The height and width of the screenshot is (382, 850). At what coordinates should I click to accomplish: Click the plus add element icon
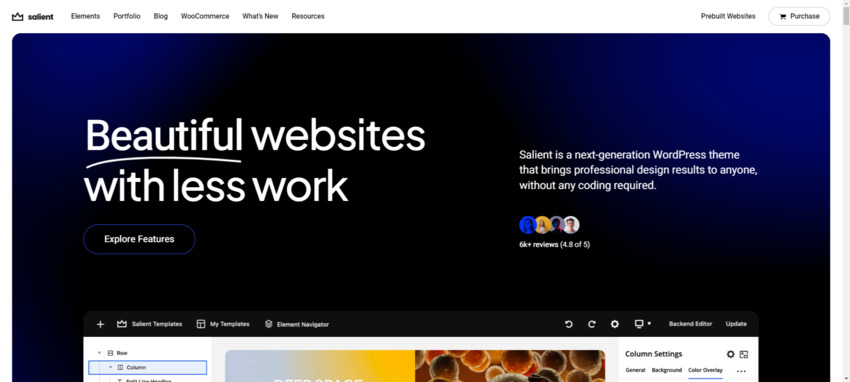pyautogui.click(x=100, y=324)
